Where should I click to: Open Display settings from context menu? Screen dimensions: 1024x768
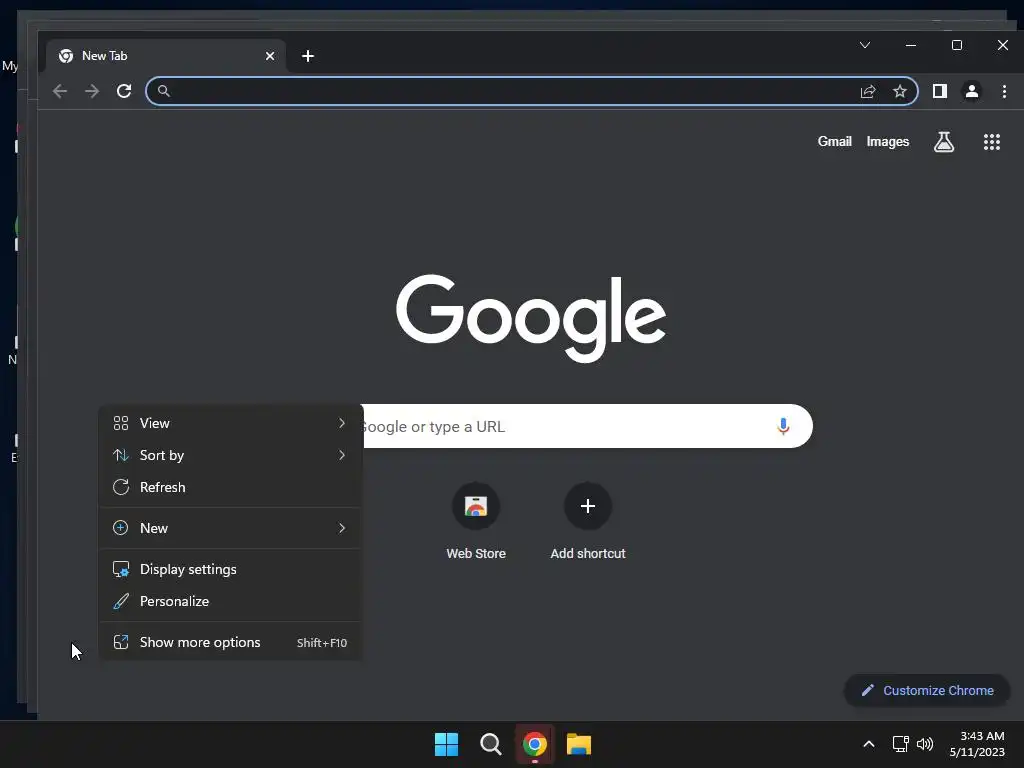tap(231, 569)
